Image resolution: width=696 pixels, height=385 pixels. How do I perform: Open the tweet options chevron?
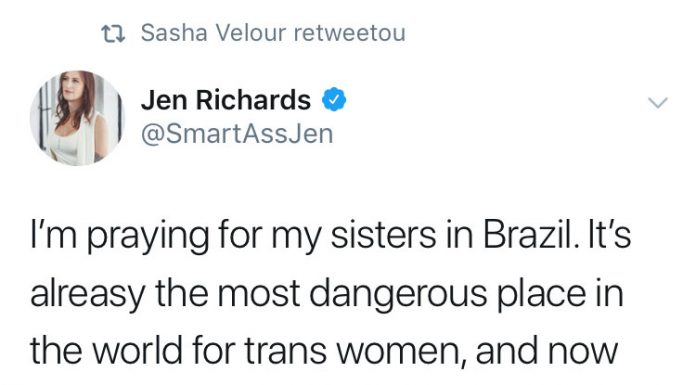(657, 103)
